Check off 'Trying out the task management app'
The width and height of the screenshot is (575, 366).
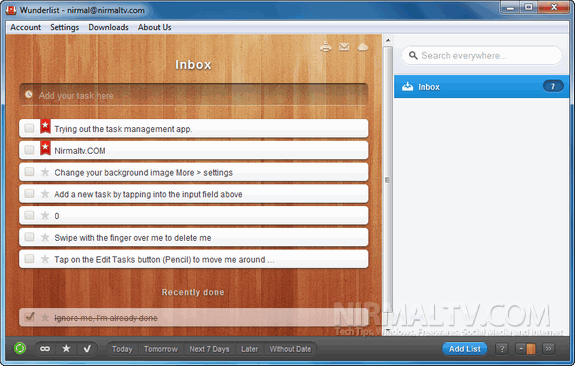29,128
